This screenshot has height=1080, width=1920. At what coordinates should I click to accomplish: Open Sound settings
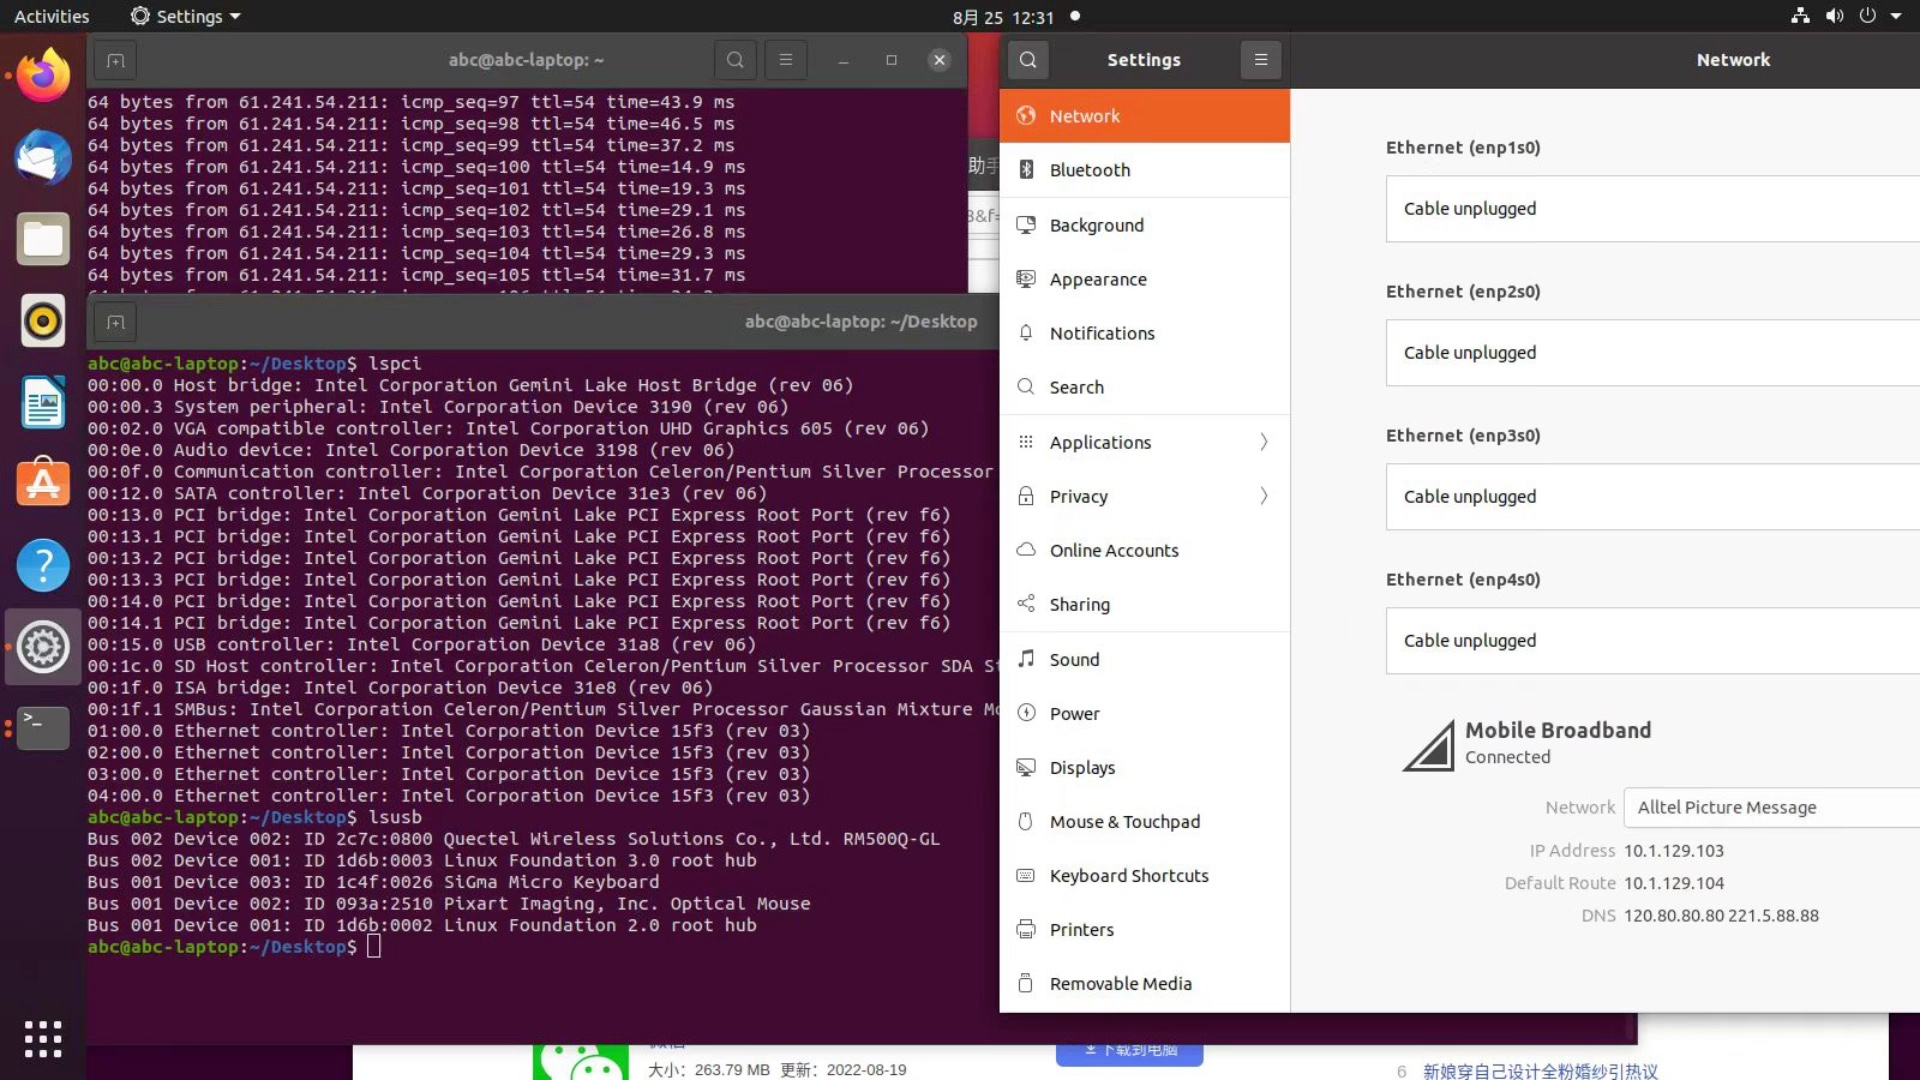pyautogui.click(x=1144, y=660)
